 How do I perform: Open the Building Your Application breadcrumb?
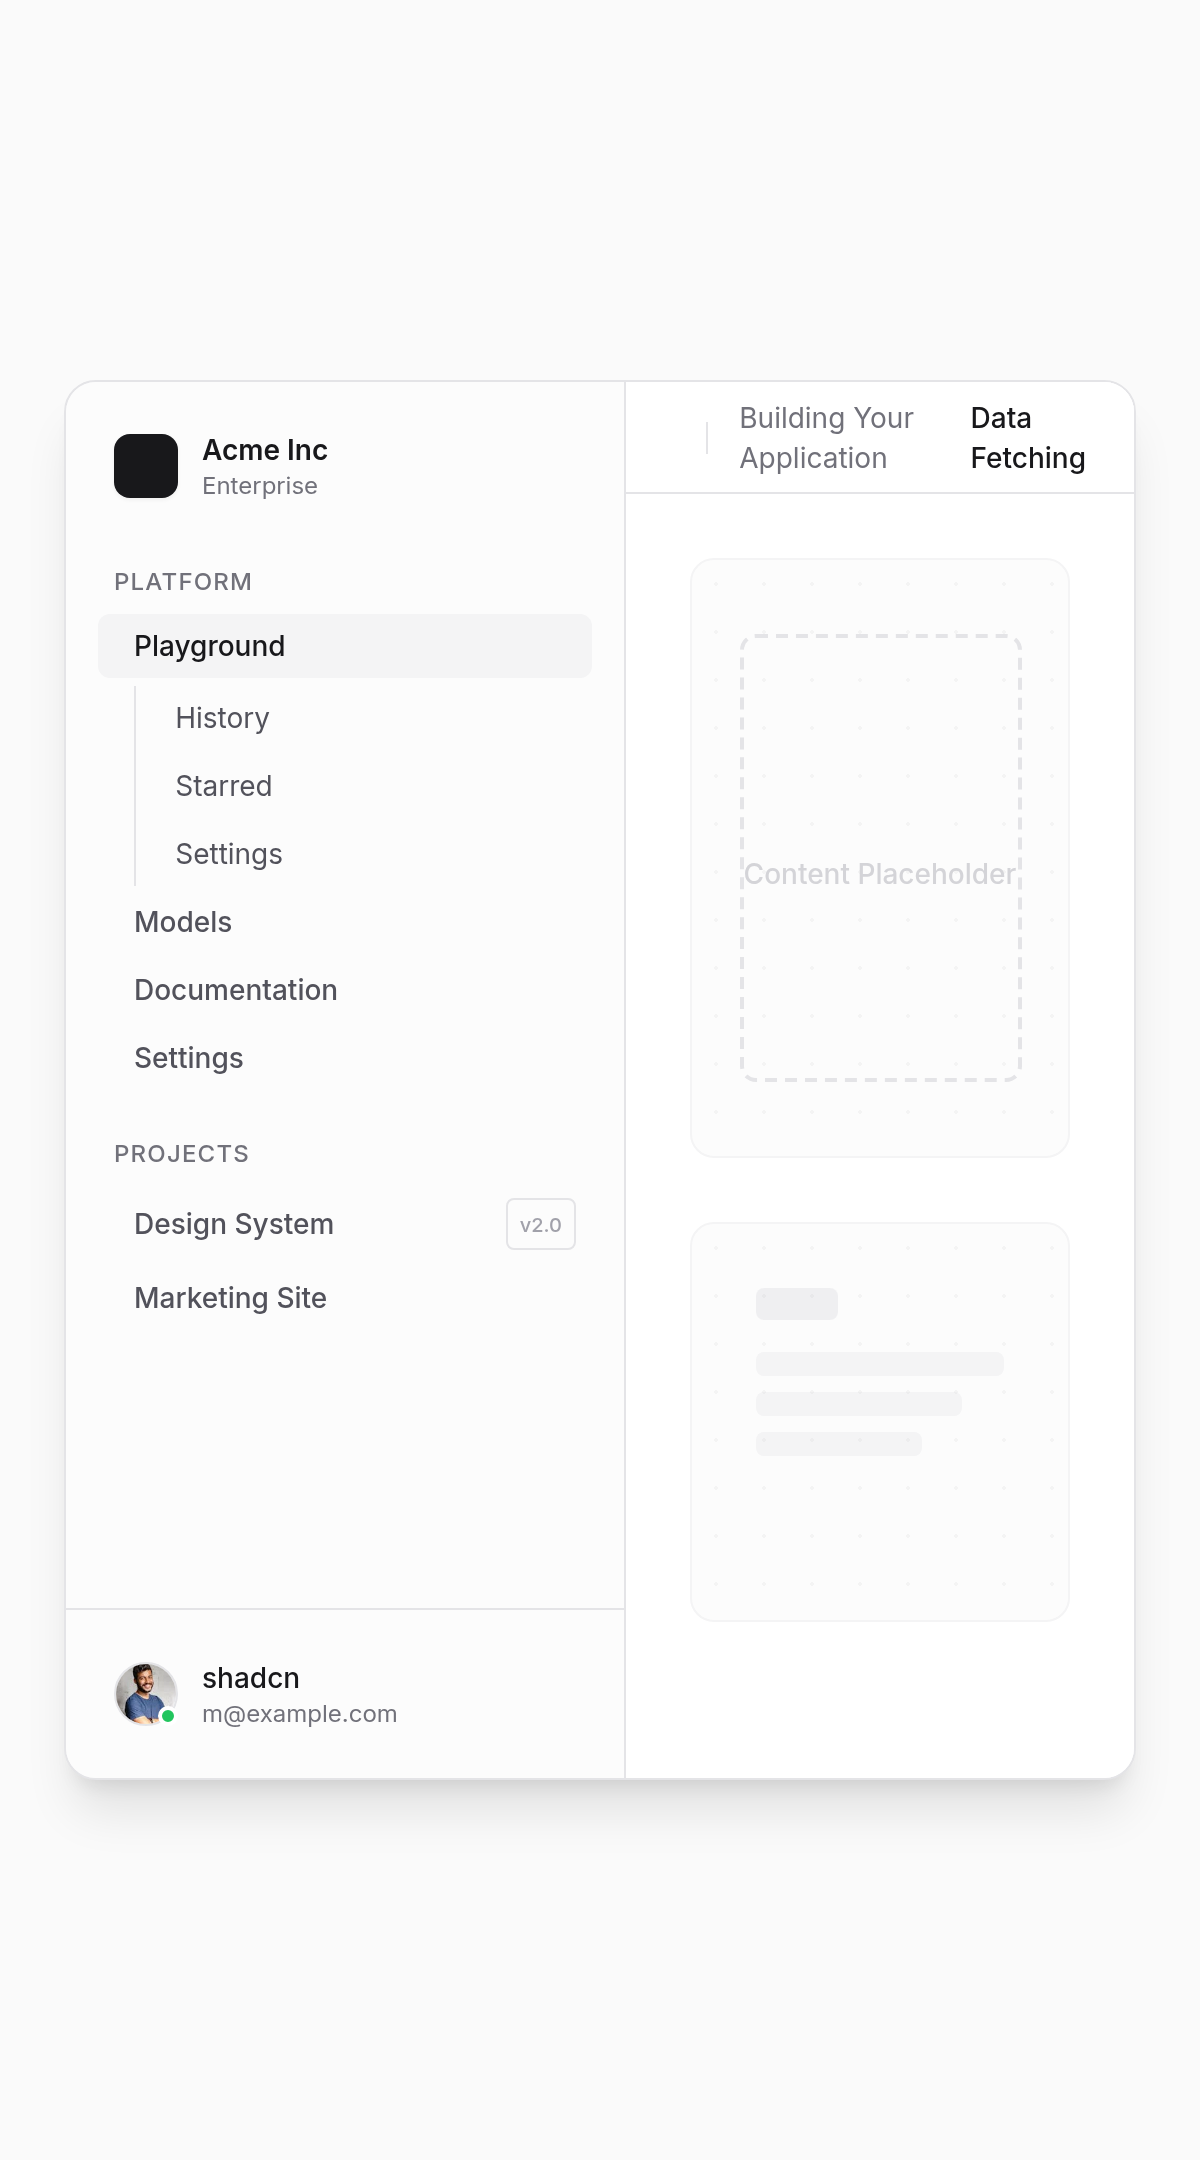click(x=826, y=437)
